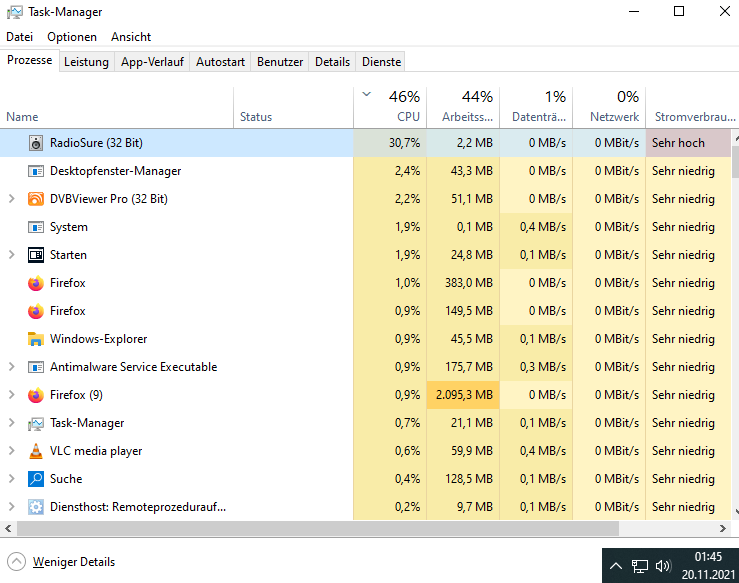
Task: Click the Task-Manager title bar icon
Action: click(x=15, y=12)
